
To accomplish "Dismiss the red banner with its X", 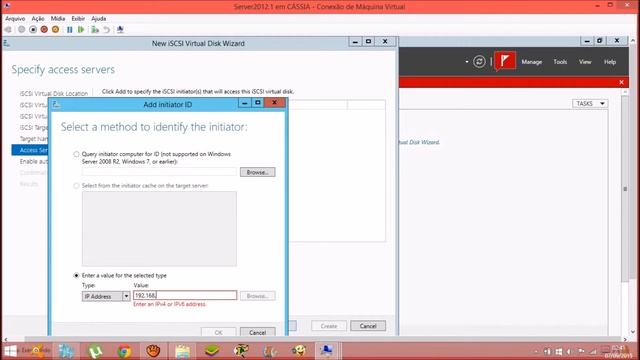I will point(621,82).
